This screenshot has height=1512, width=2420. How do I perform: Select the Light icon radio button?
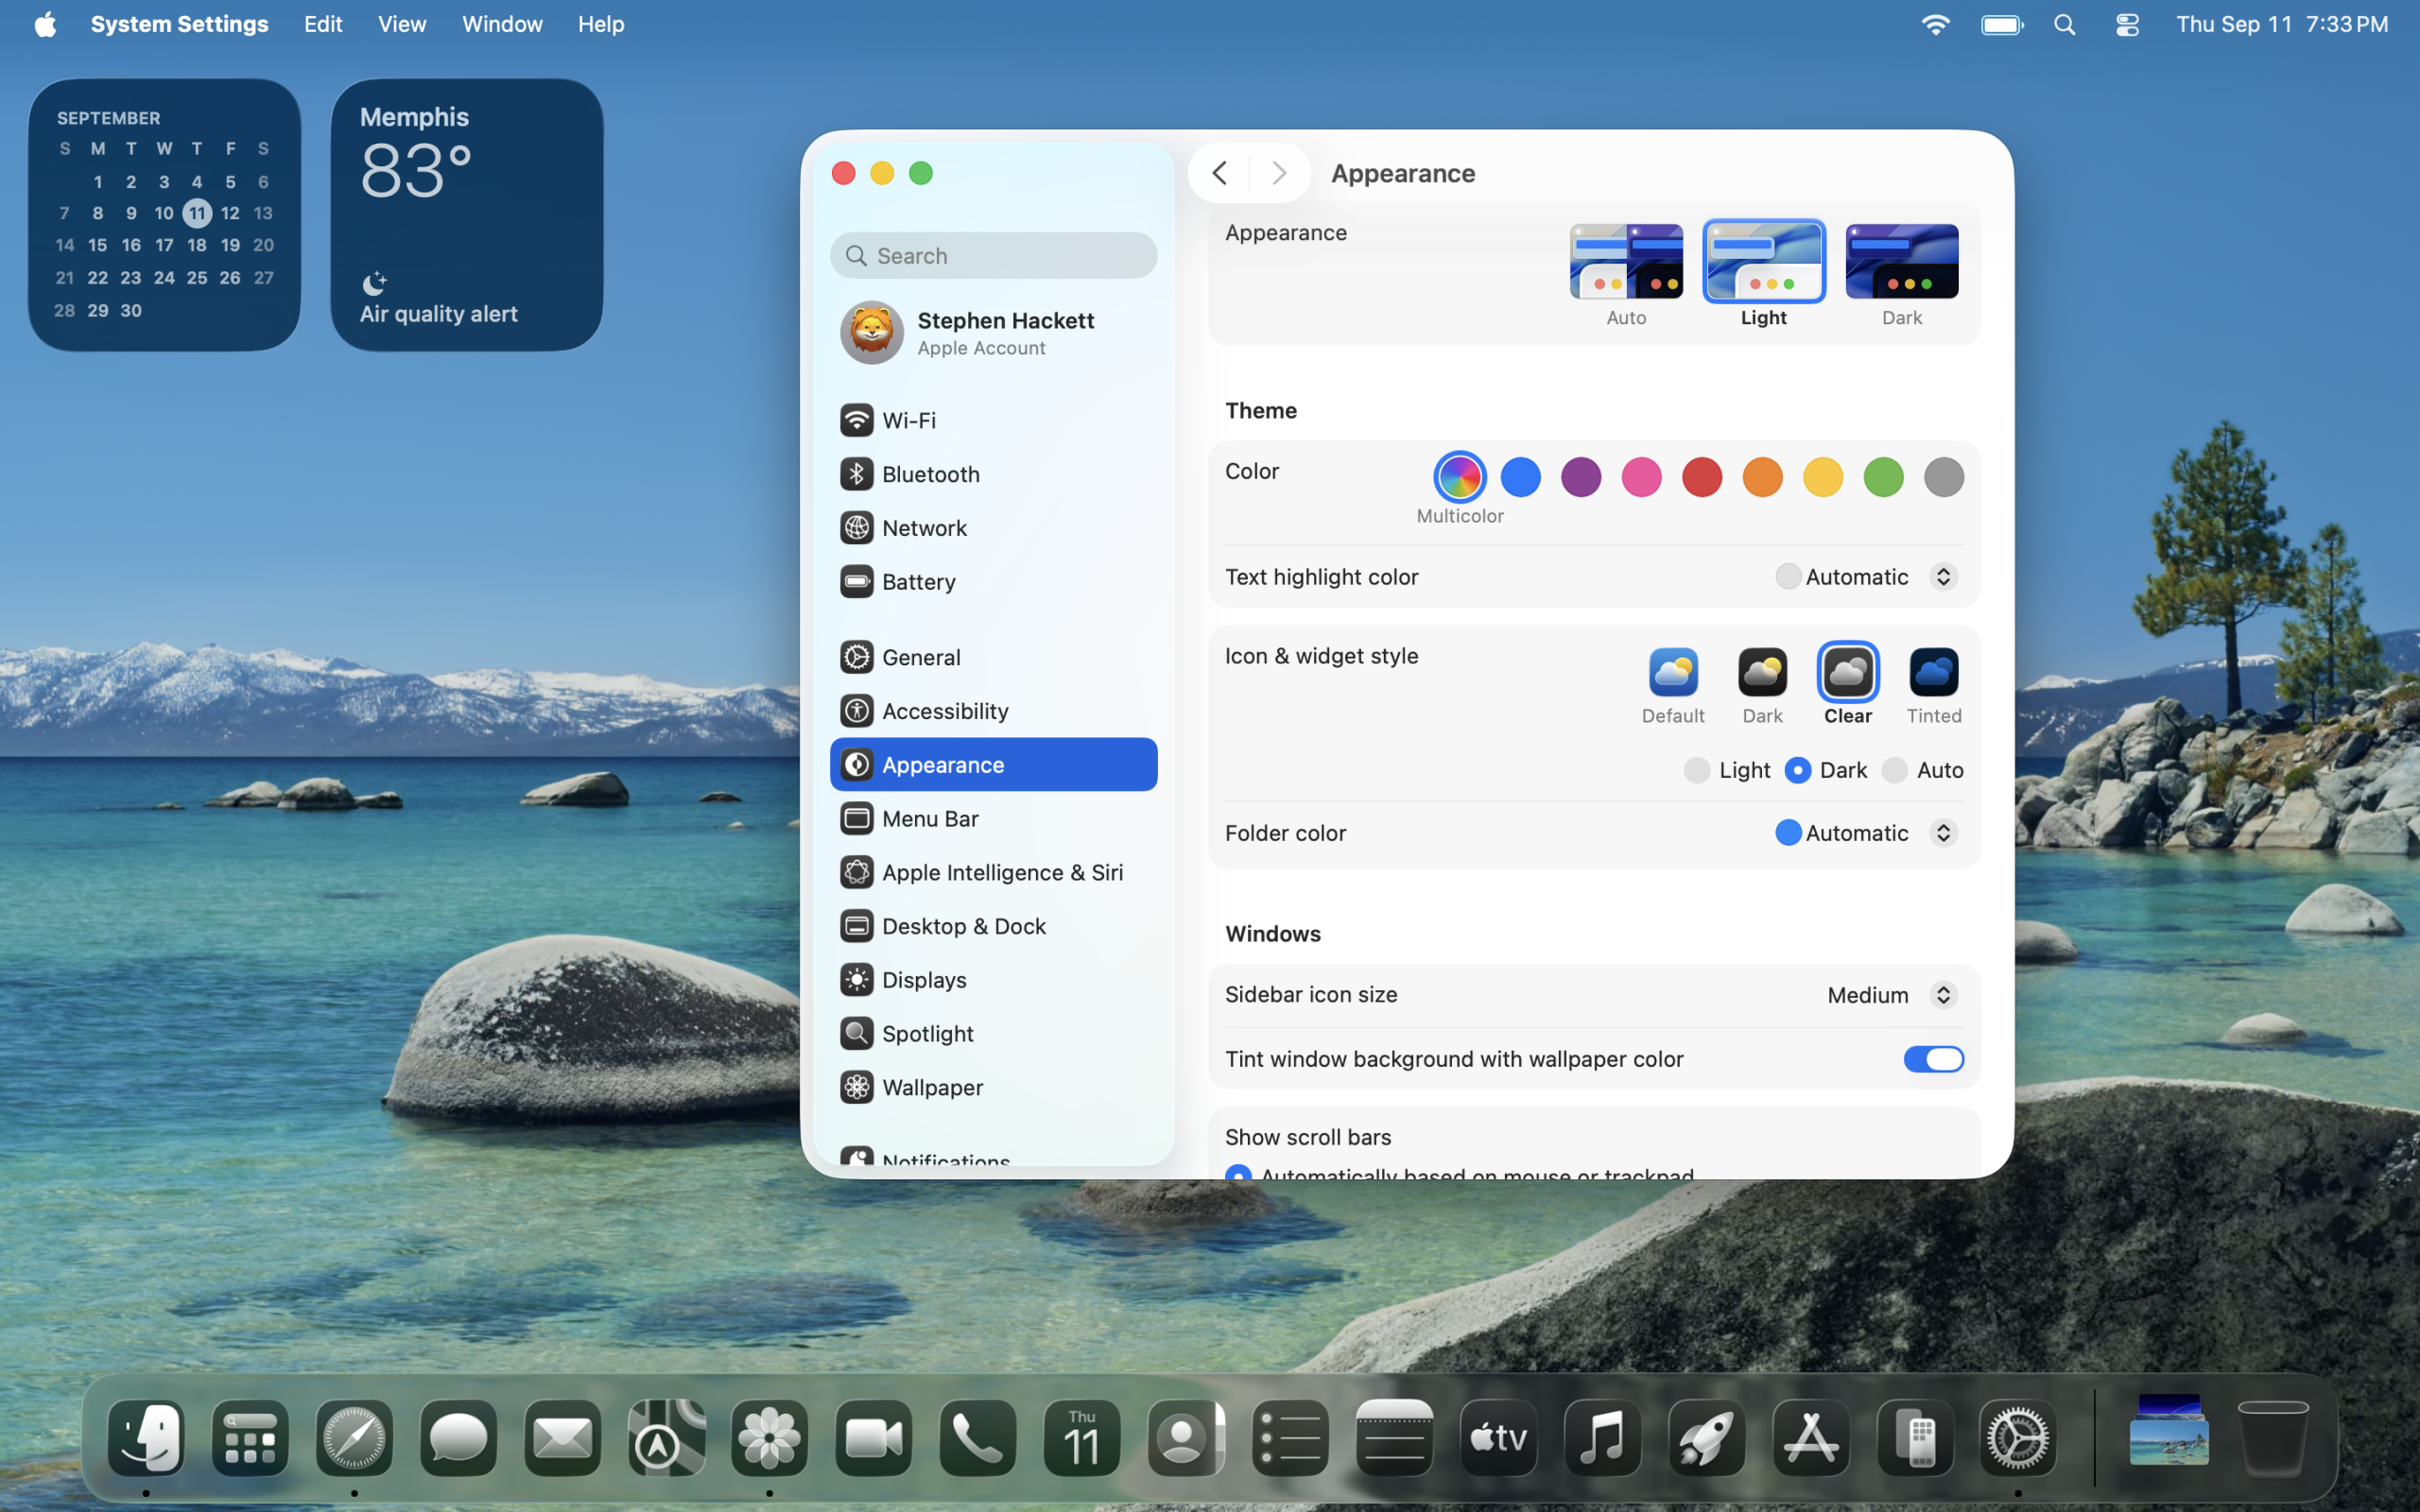1696,770
